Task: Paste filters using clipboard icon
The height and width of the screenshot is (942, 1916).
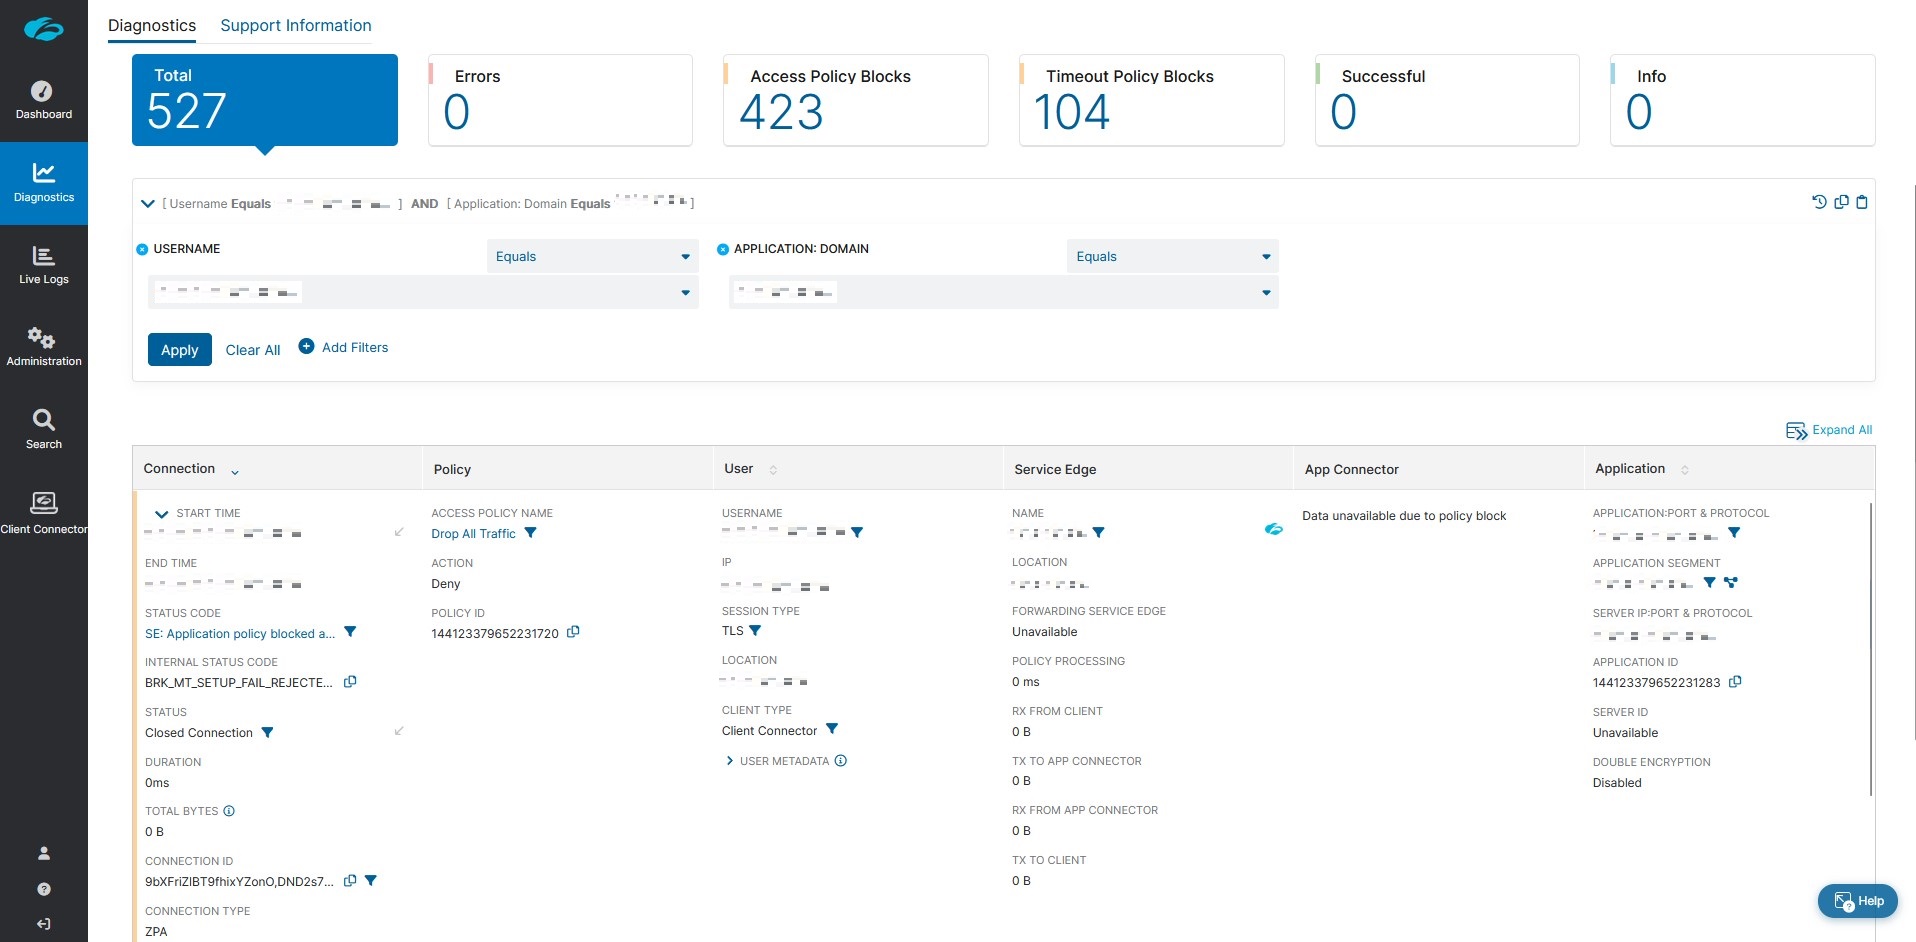Action: pyautogui.click(x=1862, y=202)
